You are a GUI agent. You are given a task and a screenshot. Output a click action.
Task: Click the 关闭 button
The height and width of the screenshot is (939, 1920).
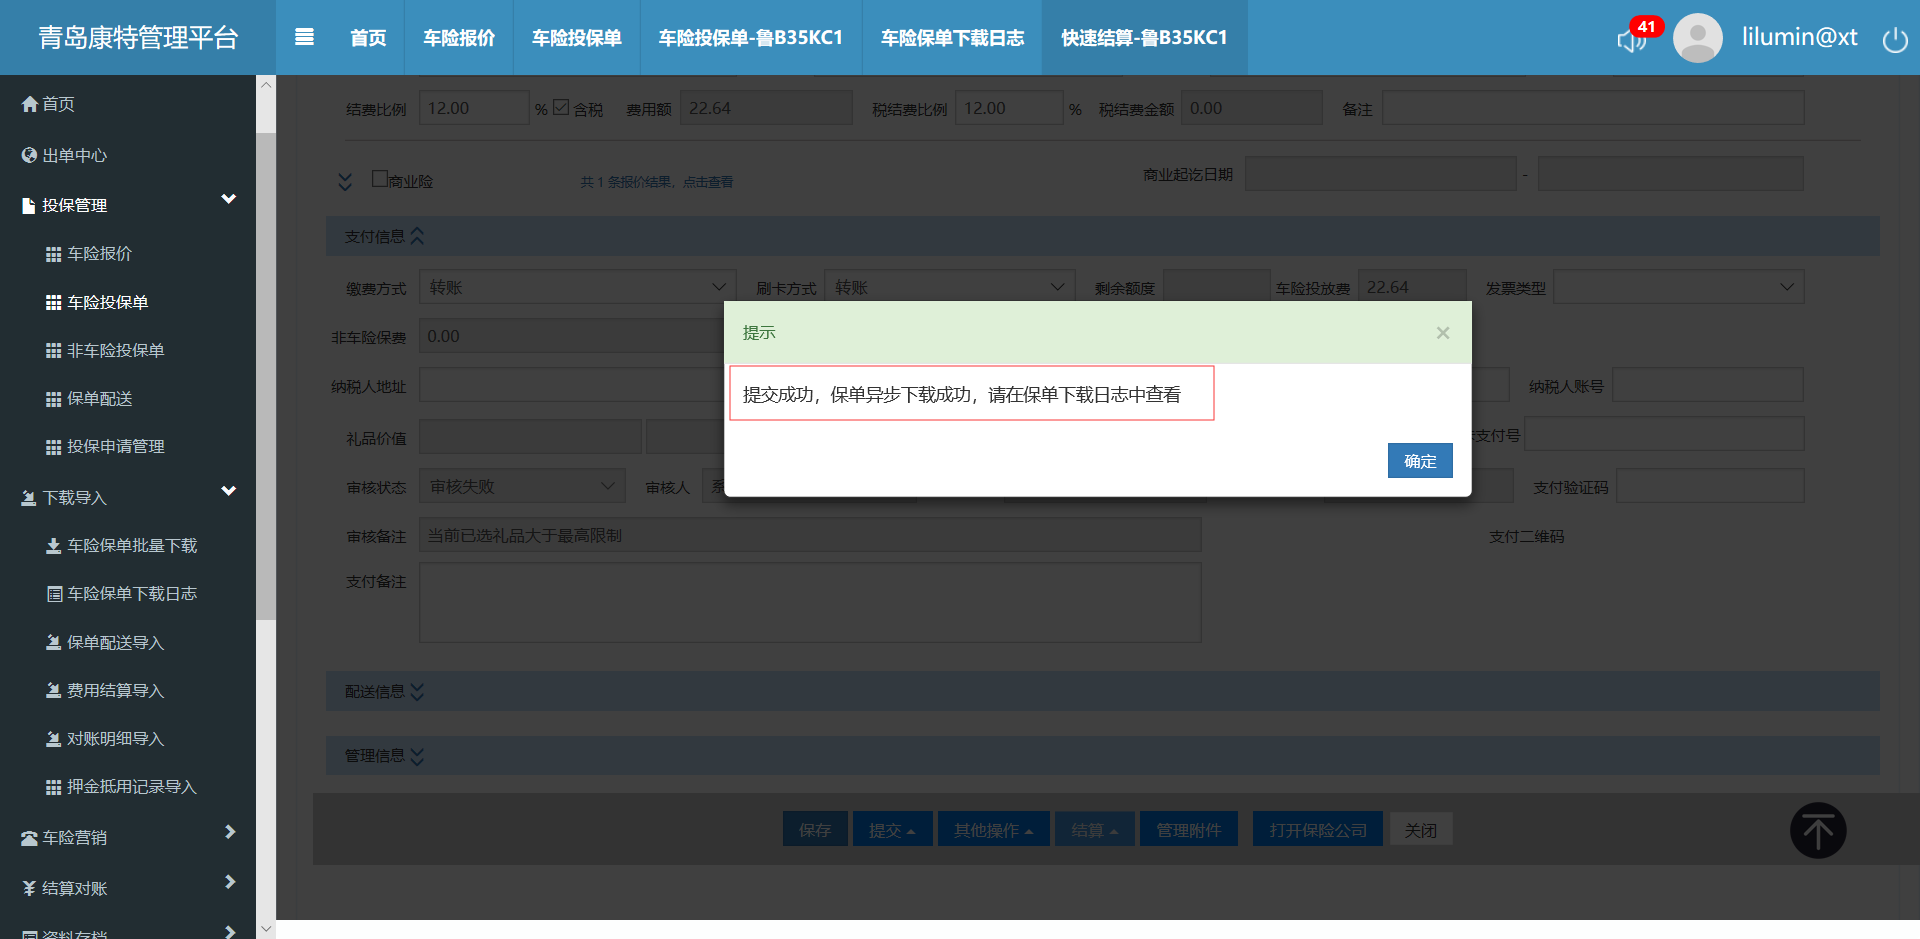(x=1420, y=830)
